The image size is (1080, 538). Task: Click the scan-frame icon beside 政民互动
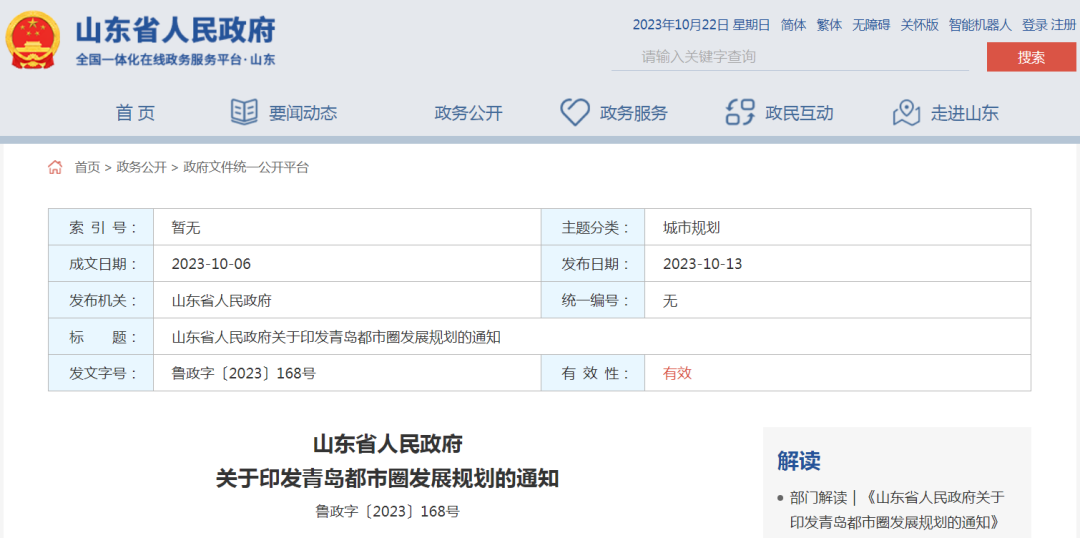(740, 112)
